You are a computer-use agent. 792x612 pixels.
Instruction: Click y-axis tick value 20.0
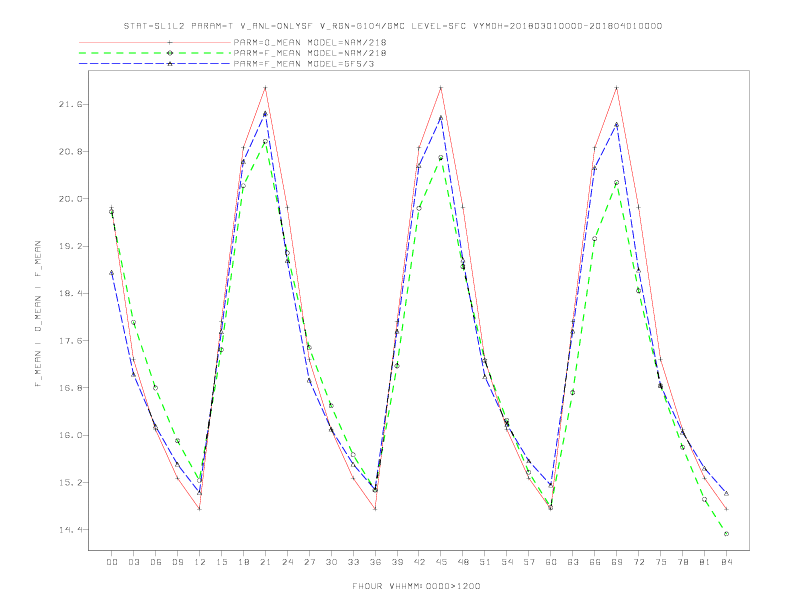tap(70, 199)
